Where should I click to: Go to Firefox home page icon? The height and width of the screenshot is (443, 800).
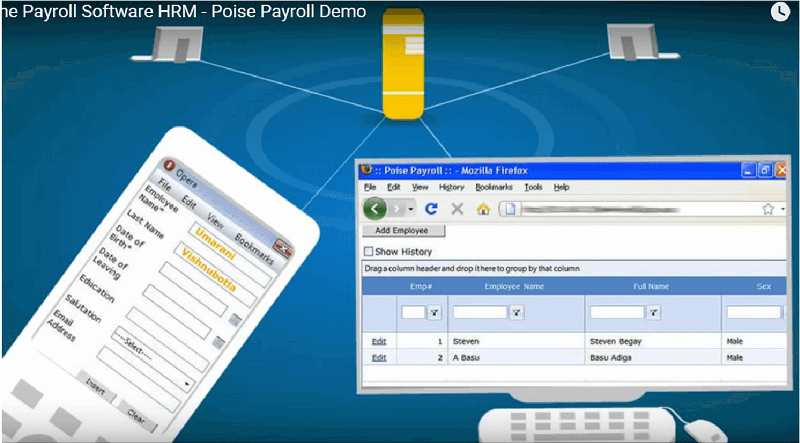[483, 208]
